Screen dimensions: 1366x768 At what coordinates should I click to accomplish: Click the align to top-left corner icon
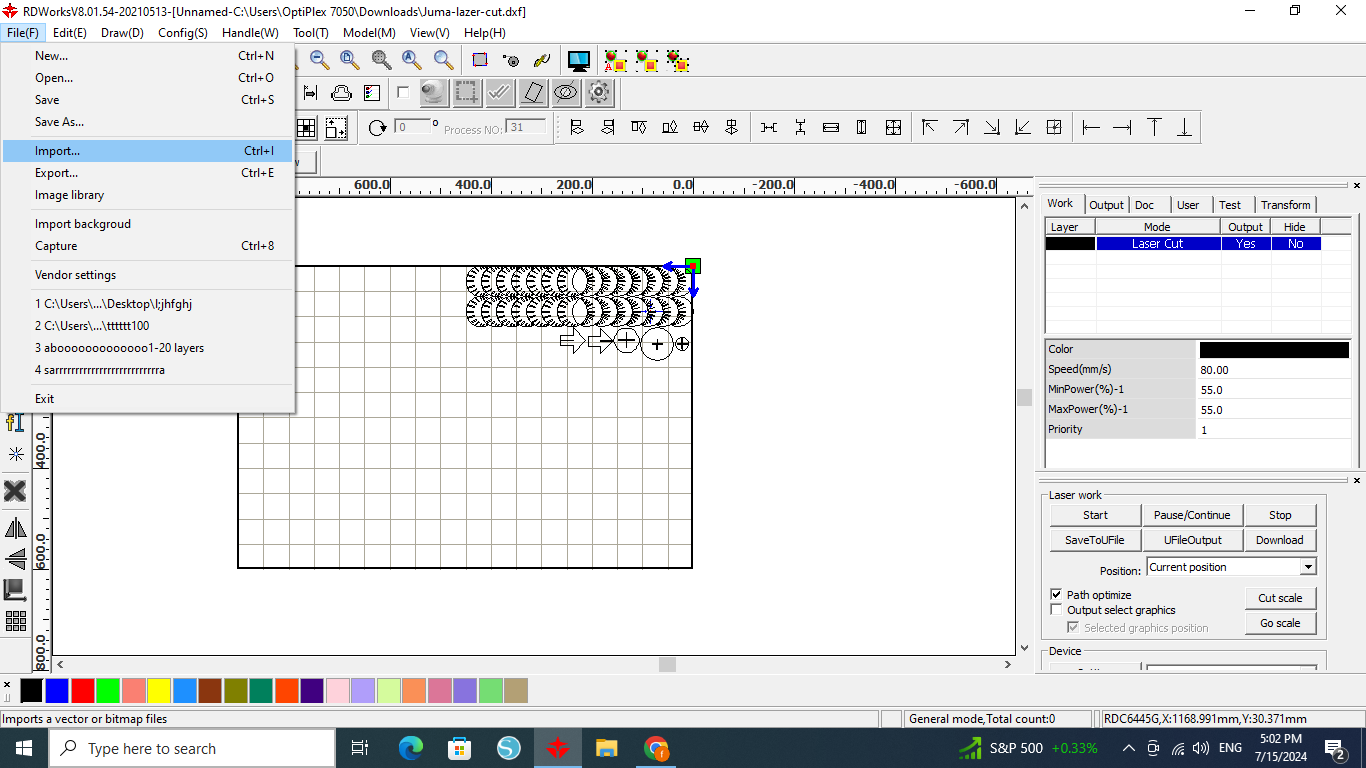pos(929,127)
